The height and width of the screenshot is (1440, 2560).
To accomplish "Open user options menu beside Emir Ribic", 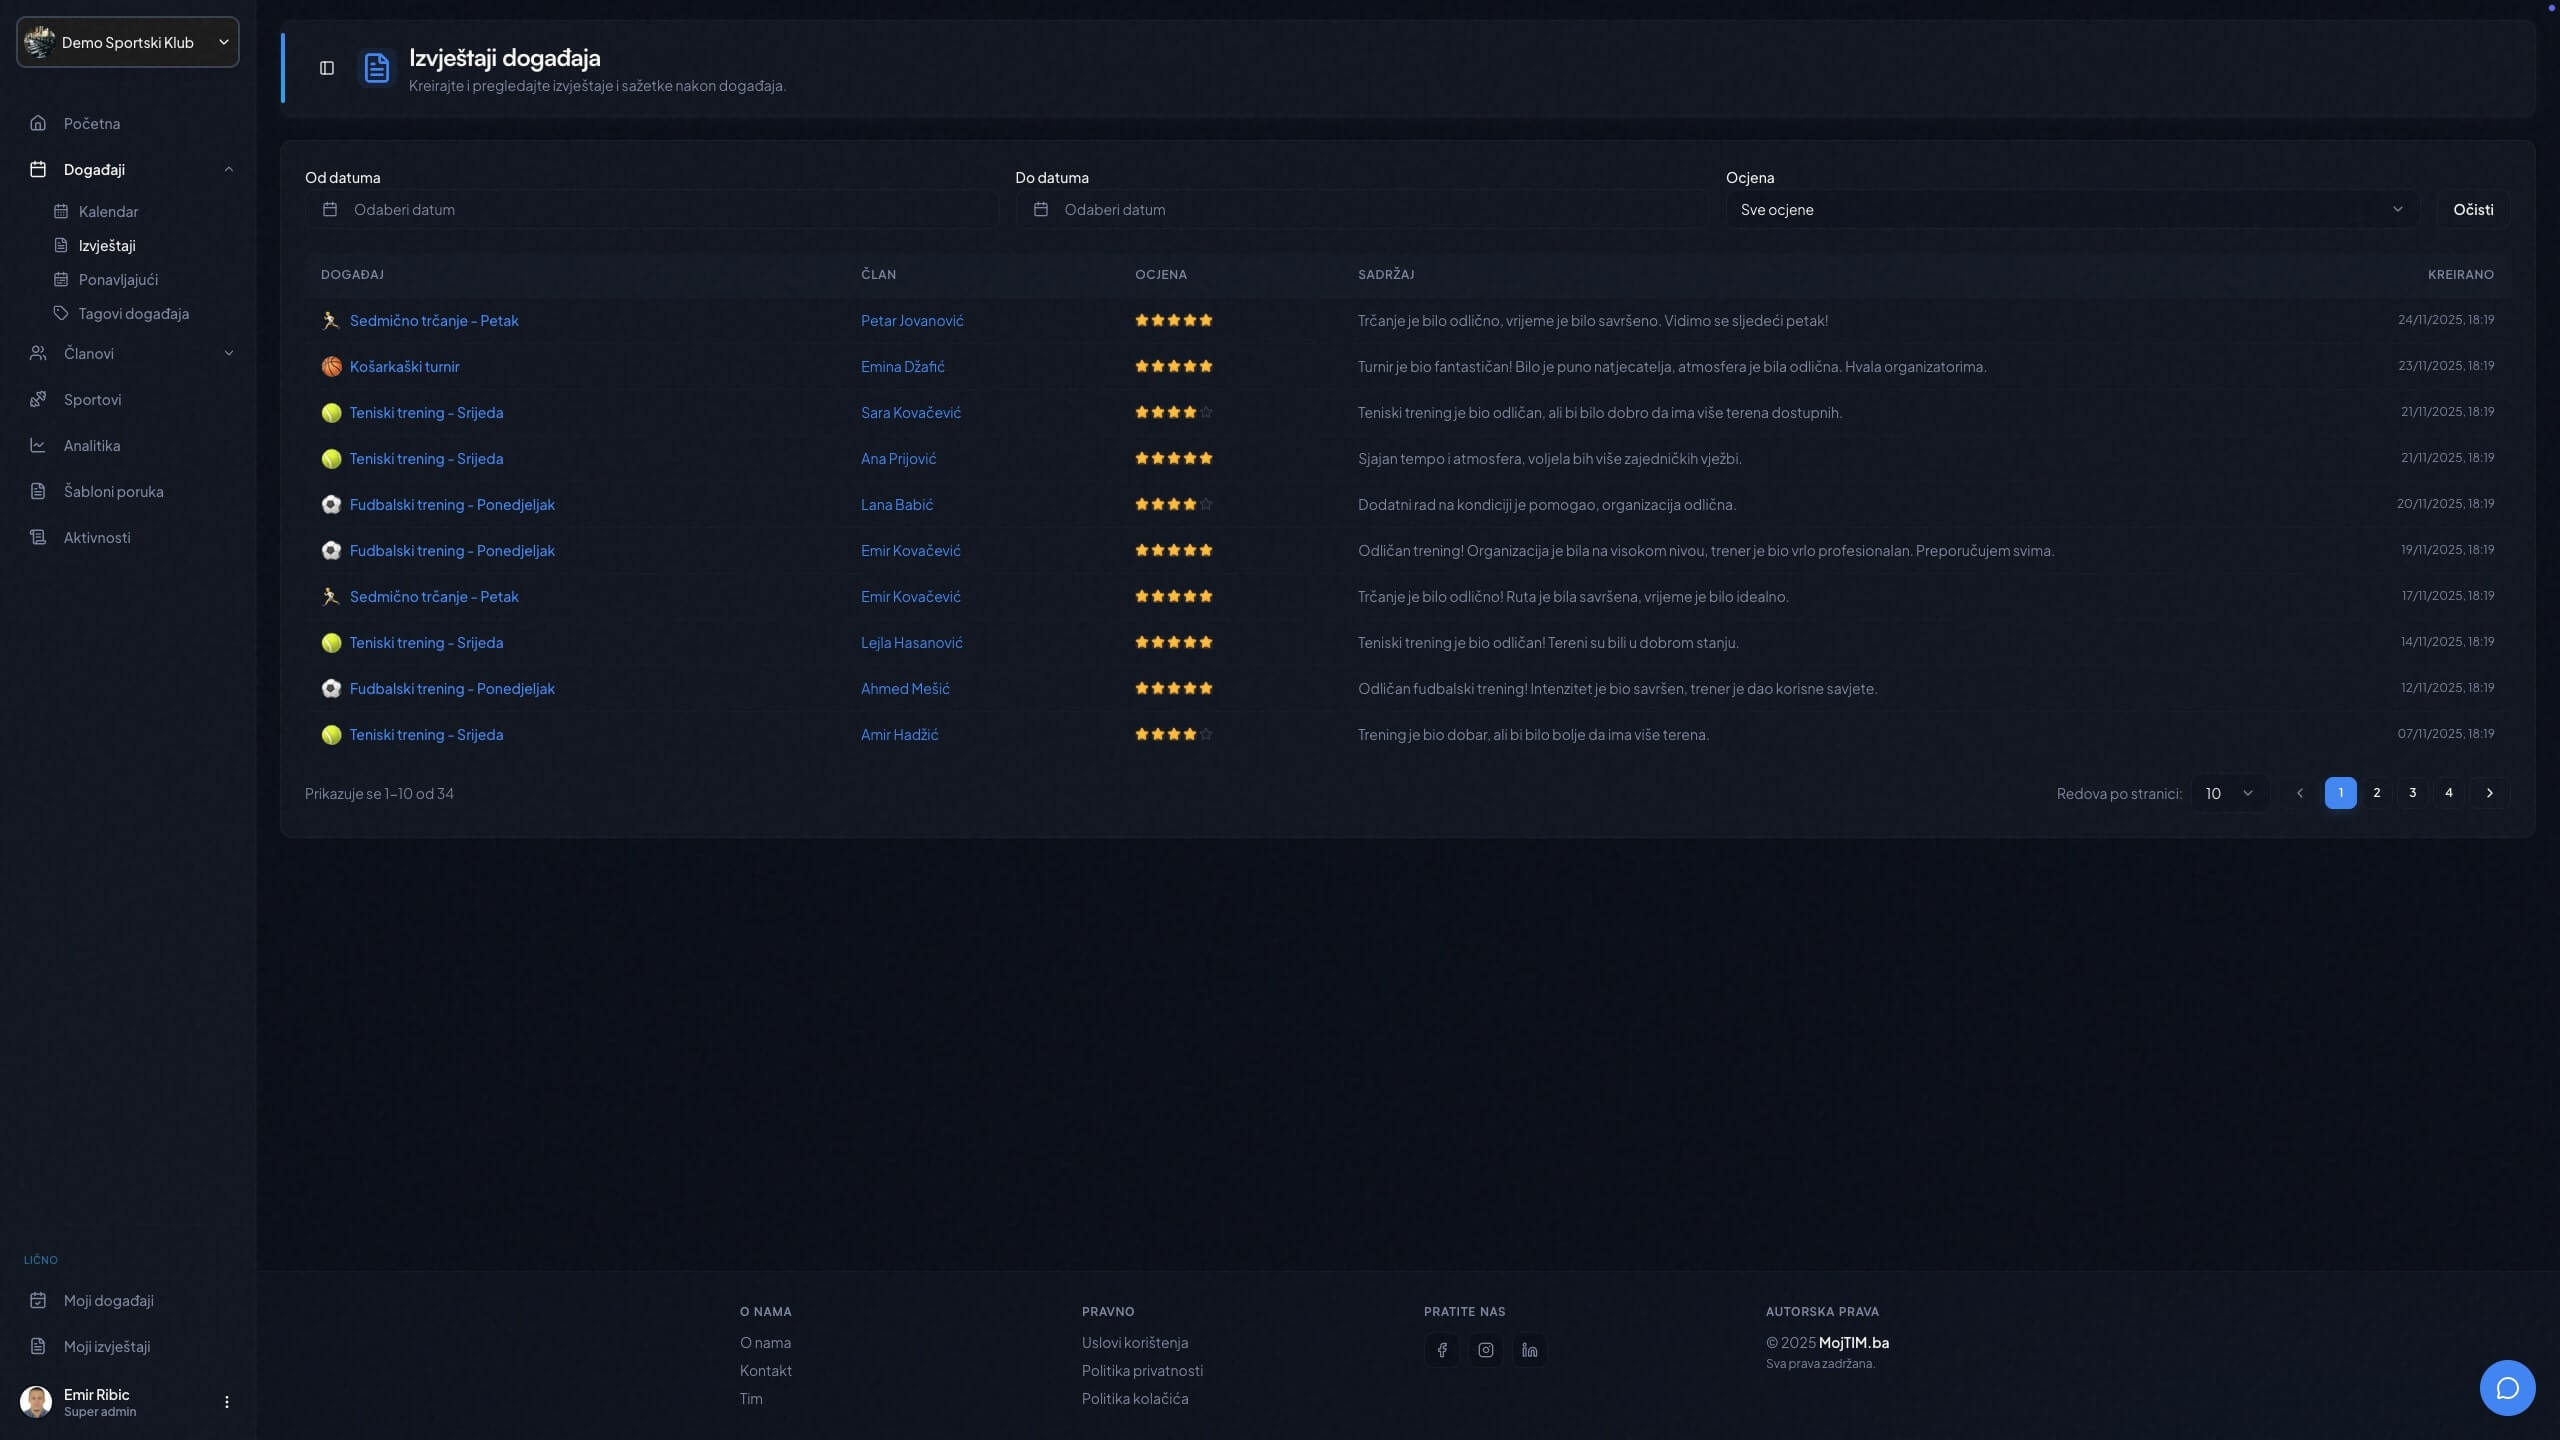I will [x=227, y=1402].
